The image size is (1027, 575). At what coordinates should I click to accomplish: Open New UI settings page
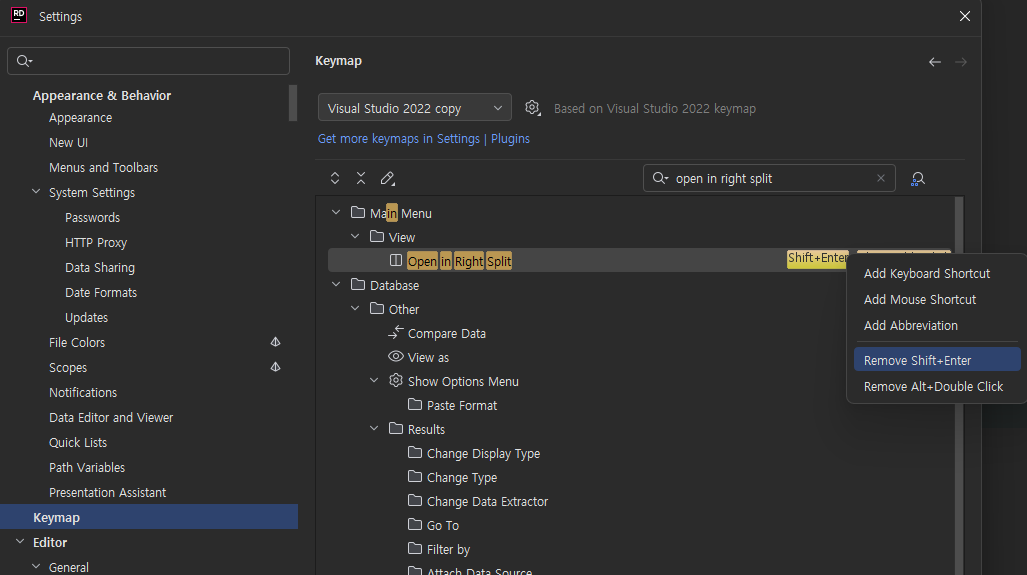[x=68, y=143]
